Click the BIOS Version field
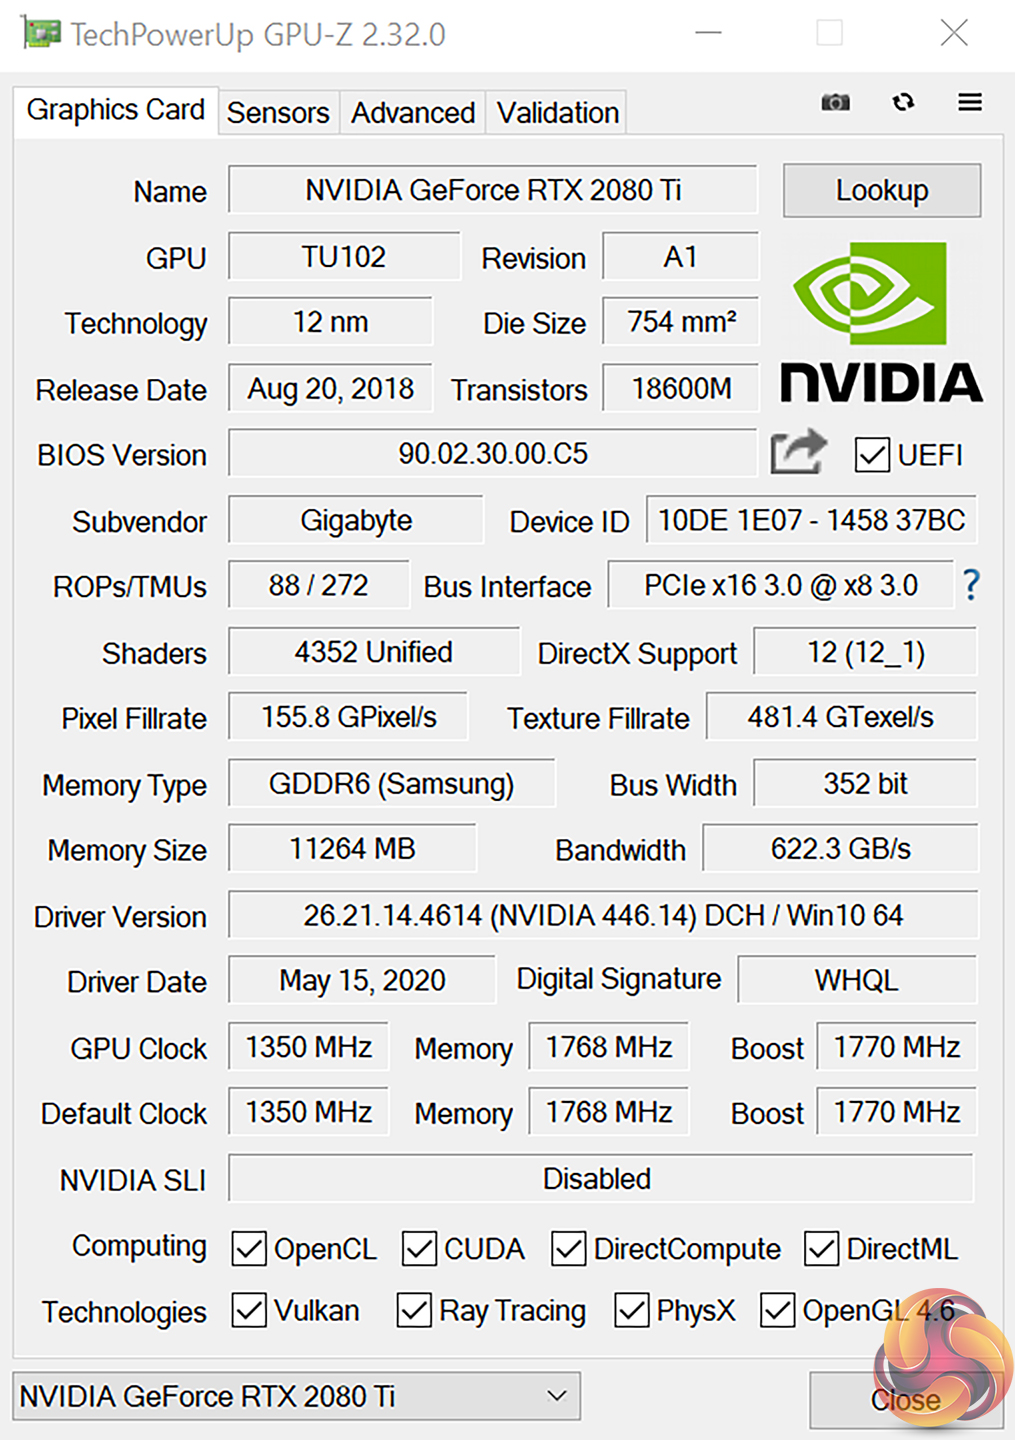 tap(492, 454)
